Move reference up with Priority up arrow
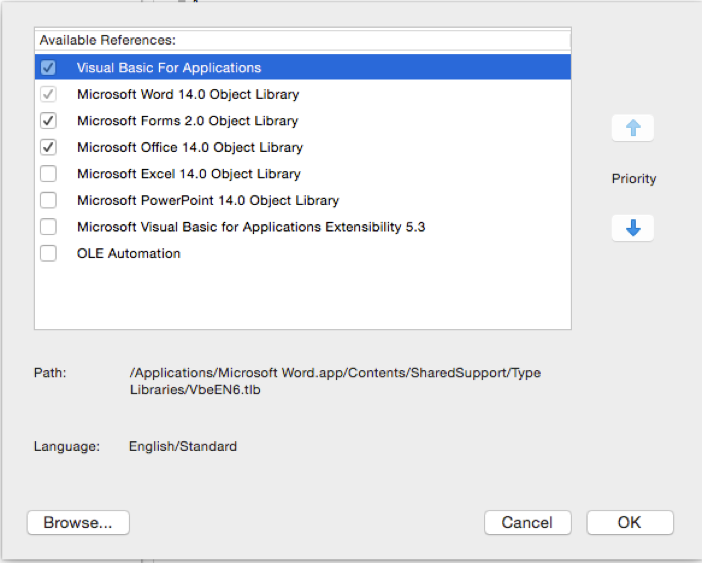 (x=633, y=128)
